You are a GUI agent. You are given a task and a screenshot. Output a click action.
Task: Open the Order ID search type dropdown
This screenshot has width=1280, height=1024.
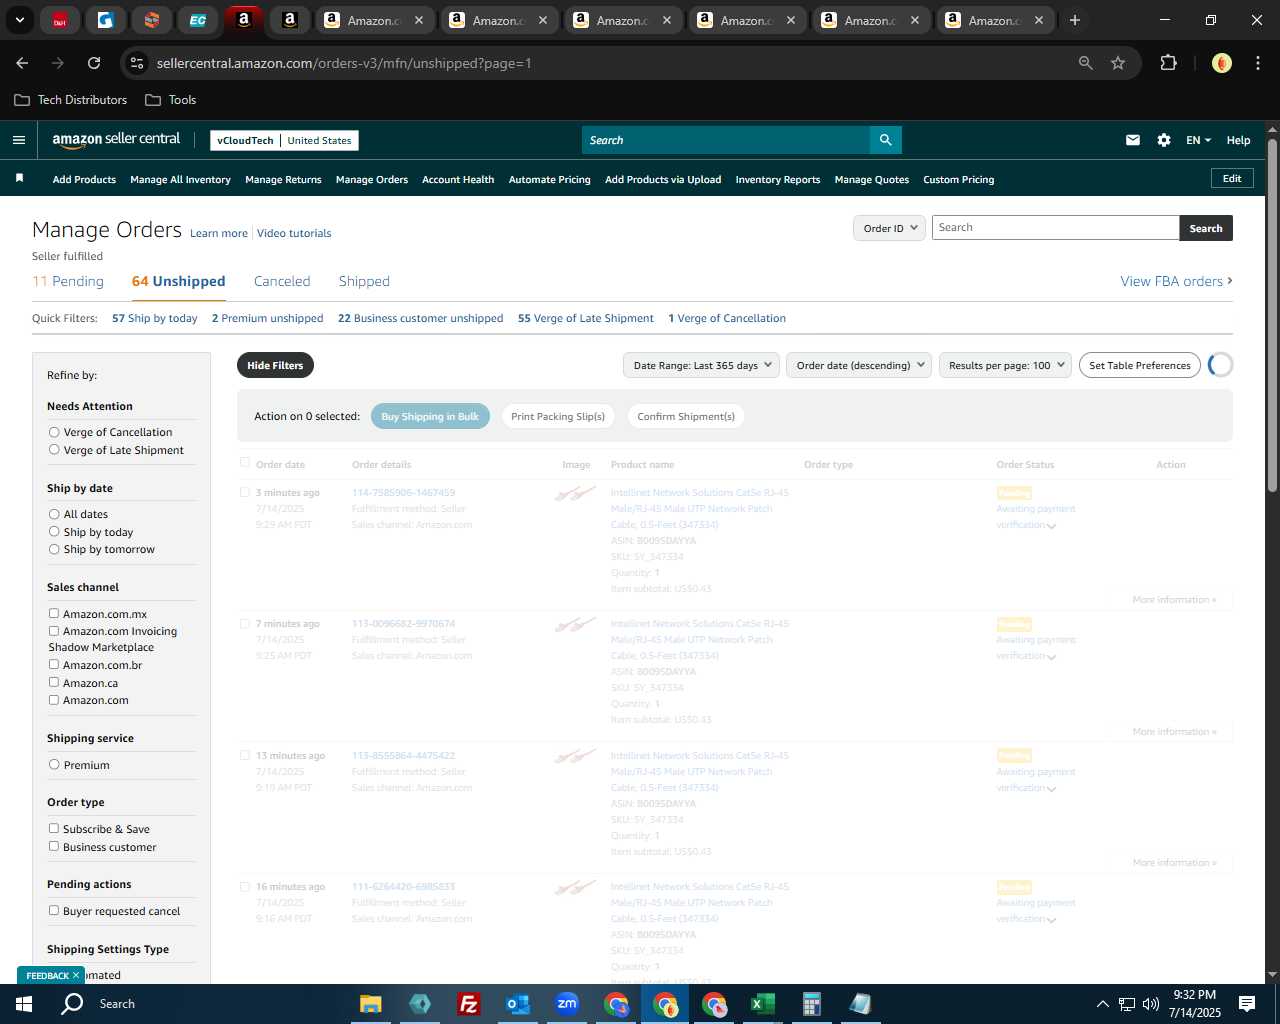click(889, 228)
